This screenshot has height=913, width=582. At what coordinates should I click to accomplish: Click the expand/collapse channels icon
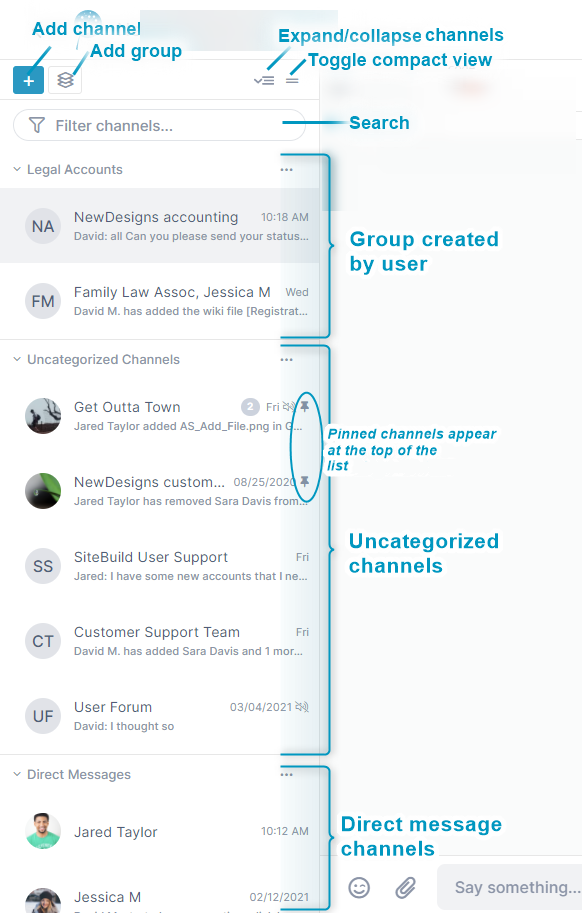pyautogui.click(x=264, y=81)
